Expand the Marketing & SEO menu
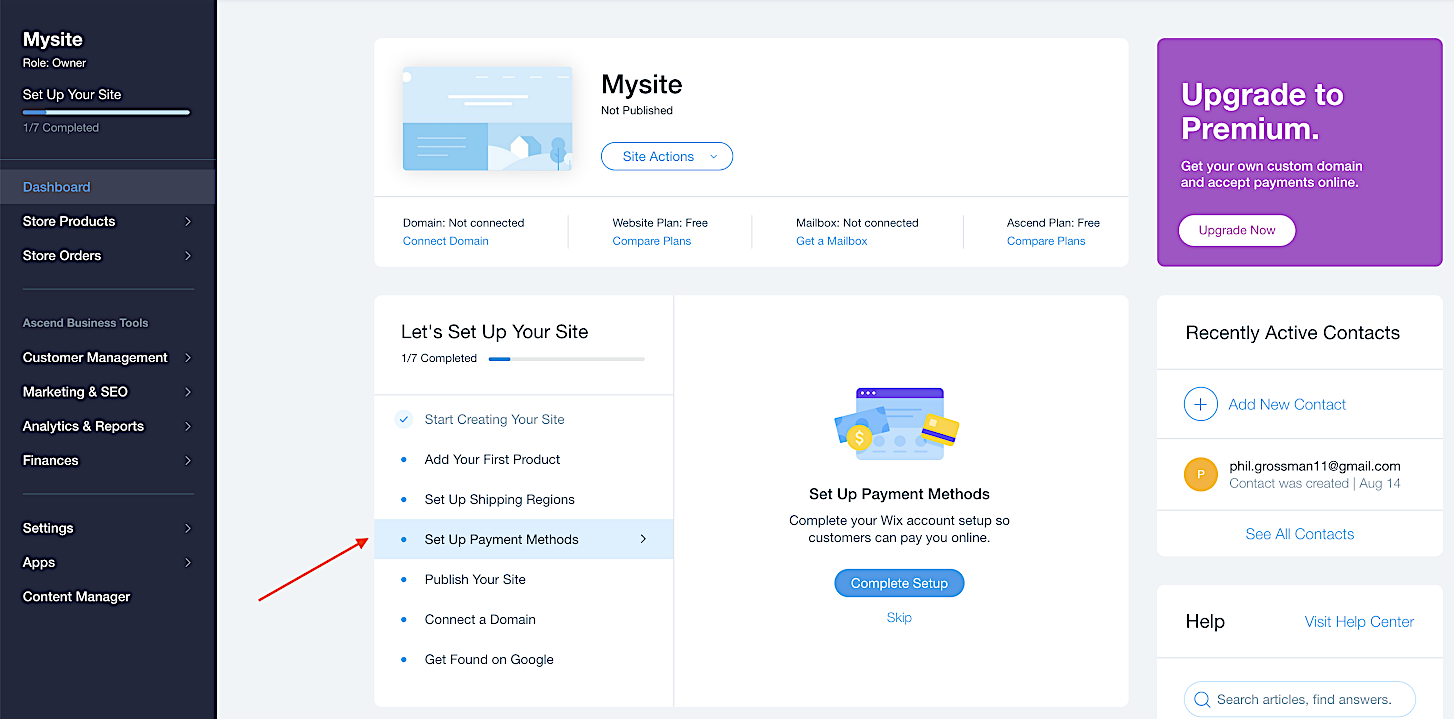 tap(107, 392)
